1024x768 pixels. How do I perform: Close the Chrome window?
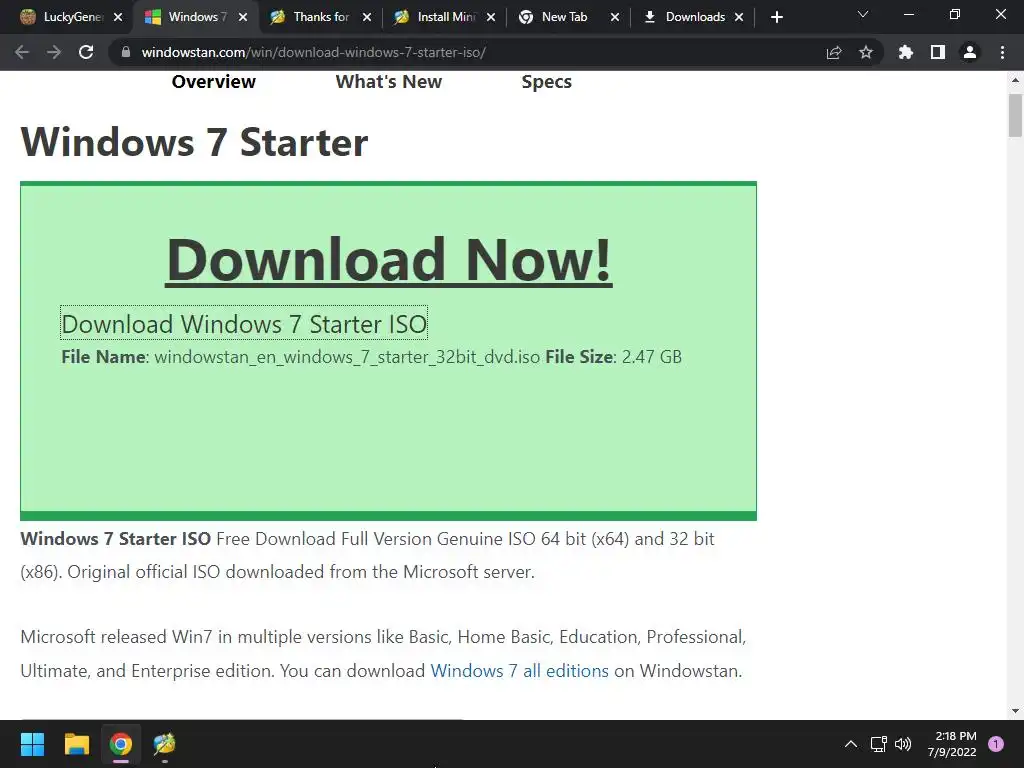click(1000, 14)
